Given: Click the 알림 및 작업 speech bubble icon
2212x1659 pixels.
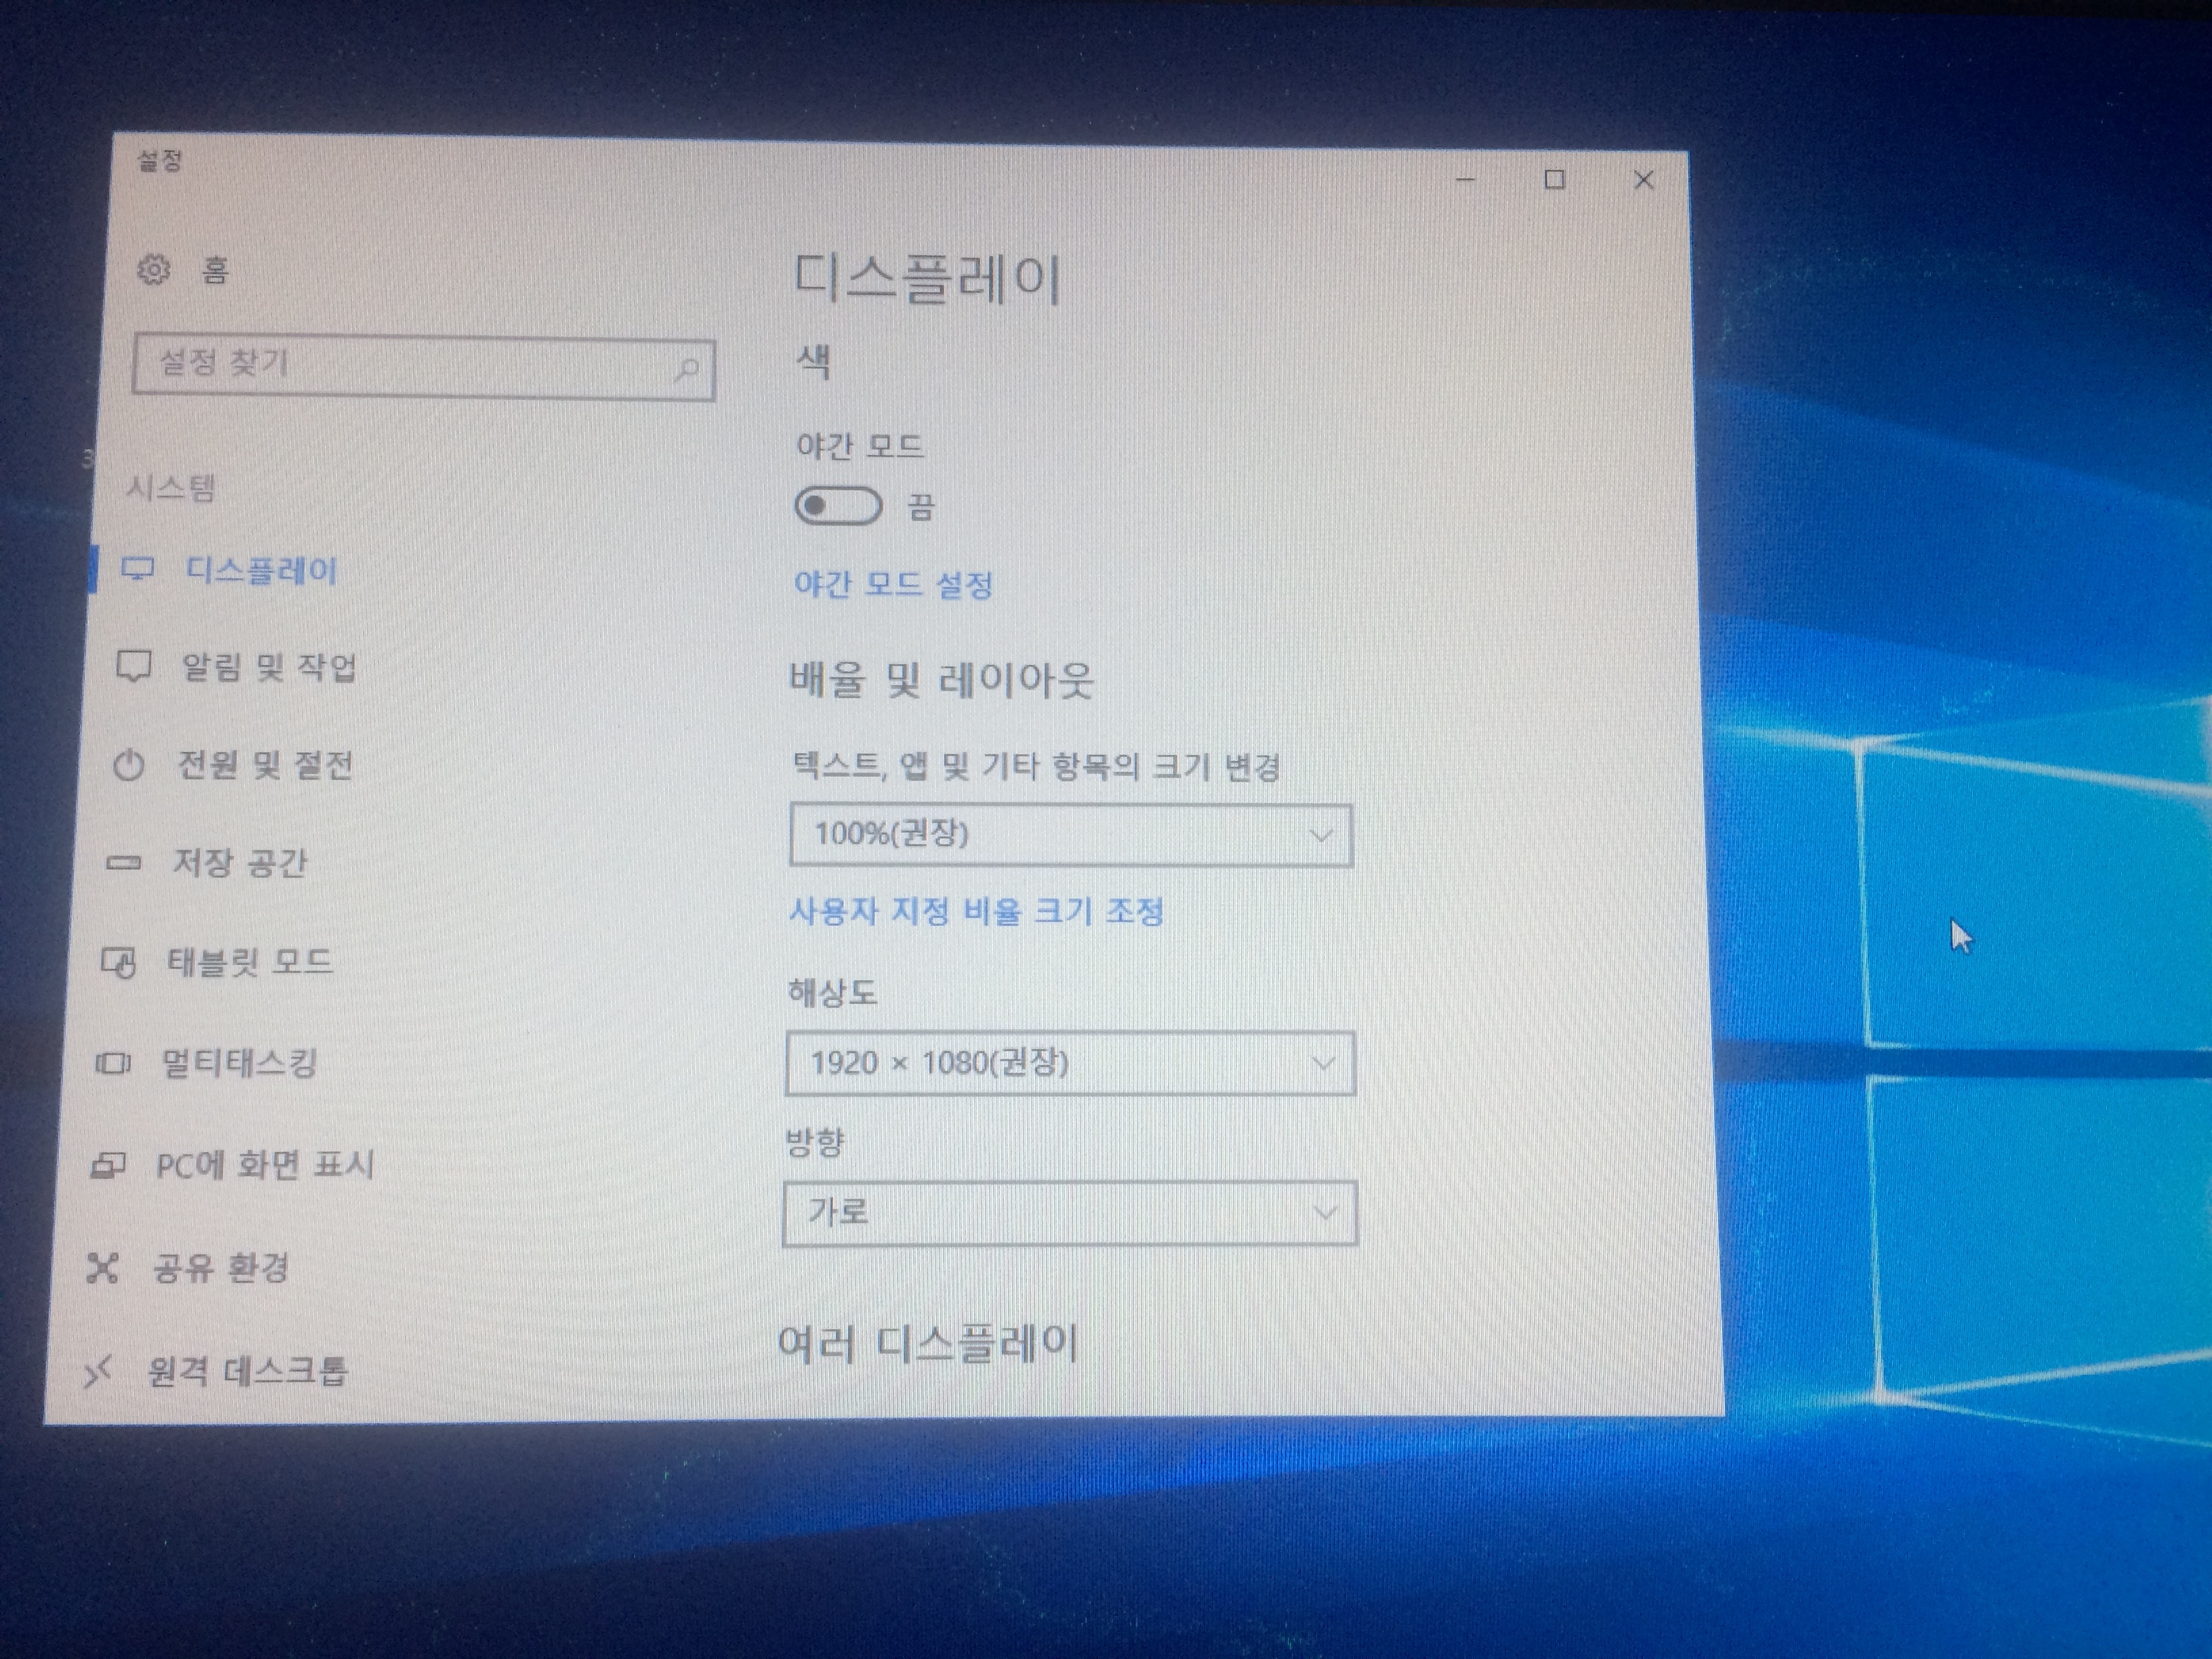Looking at the screenshot, I should coord(134,666).
